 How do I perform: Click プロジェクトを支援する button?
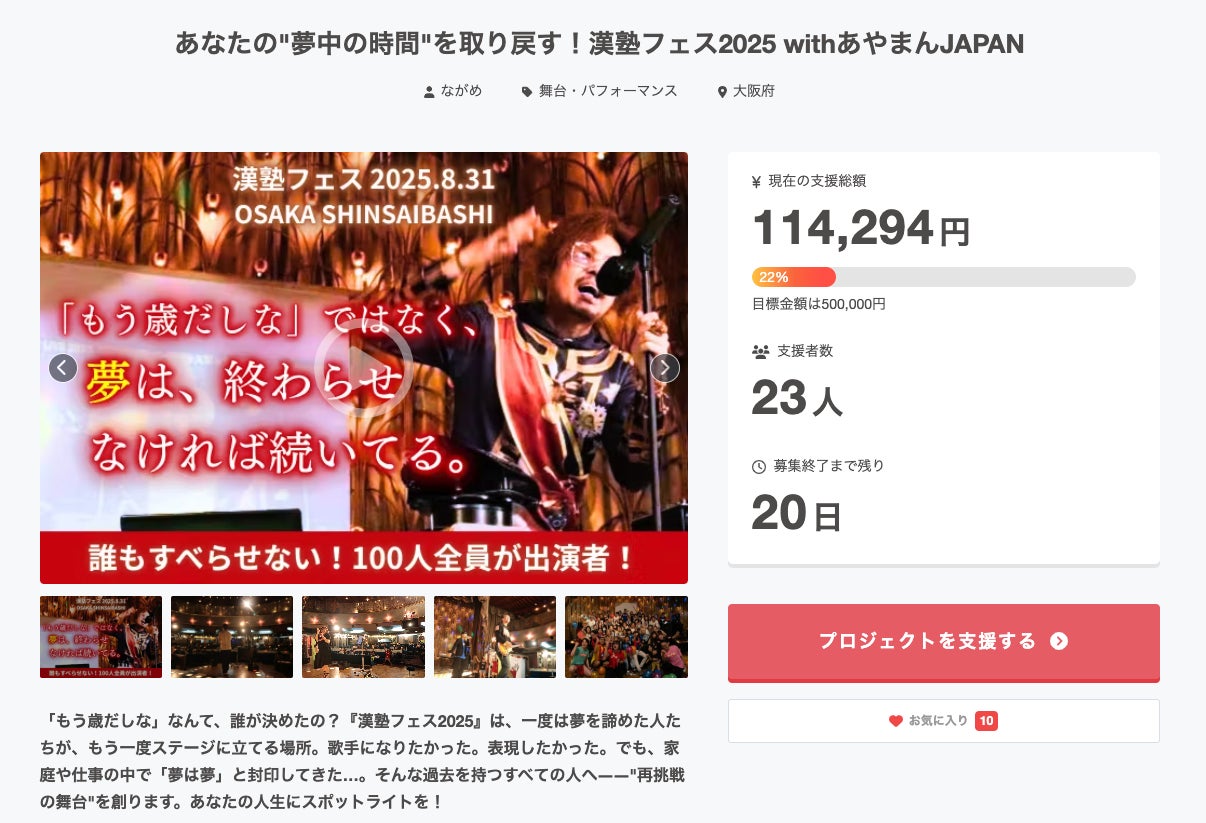[x=944, y=642]
